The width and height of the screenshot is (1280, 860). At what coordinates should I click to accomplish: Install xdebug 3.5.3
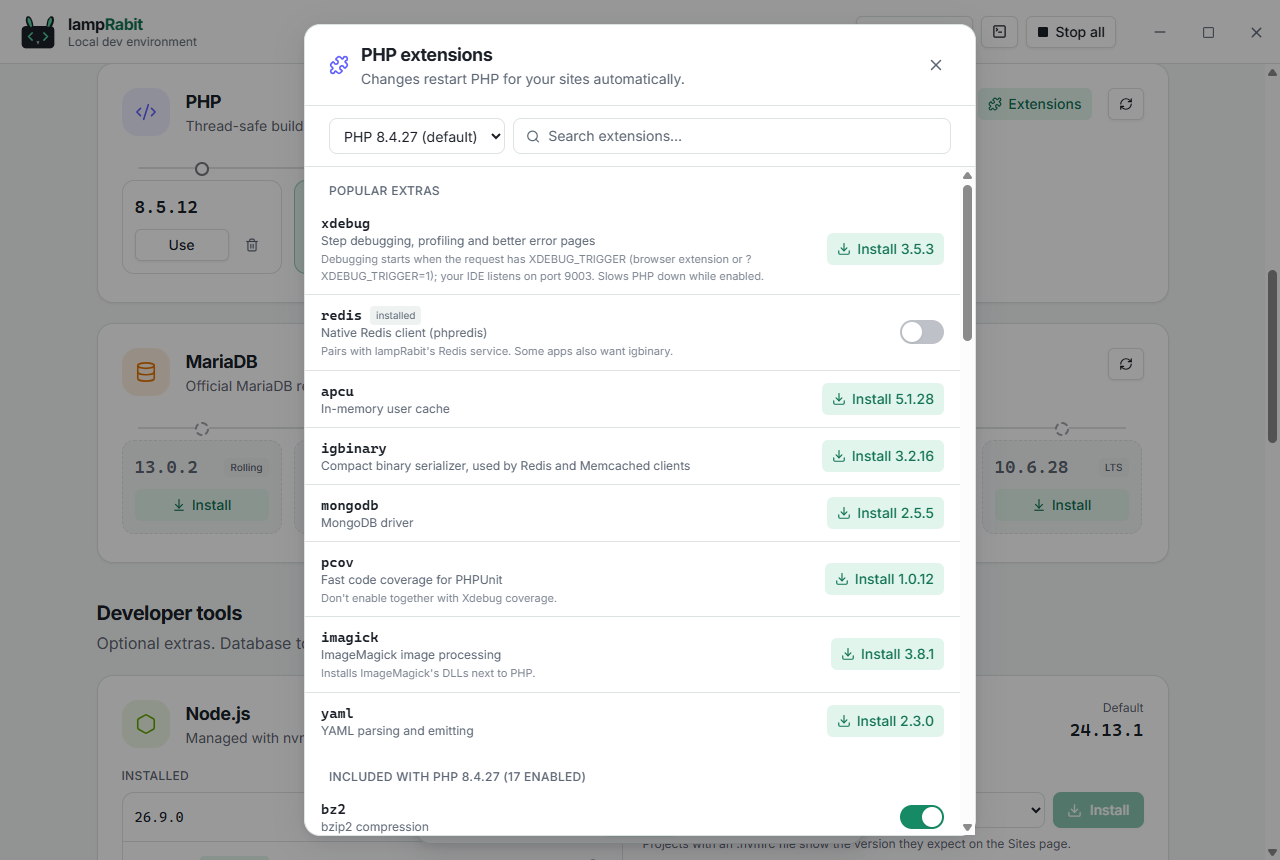[x=885, y=249]
